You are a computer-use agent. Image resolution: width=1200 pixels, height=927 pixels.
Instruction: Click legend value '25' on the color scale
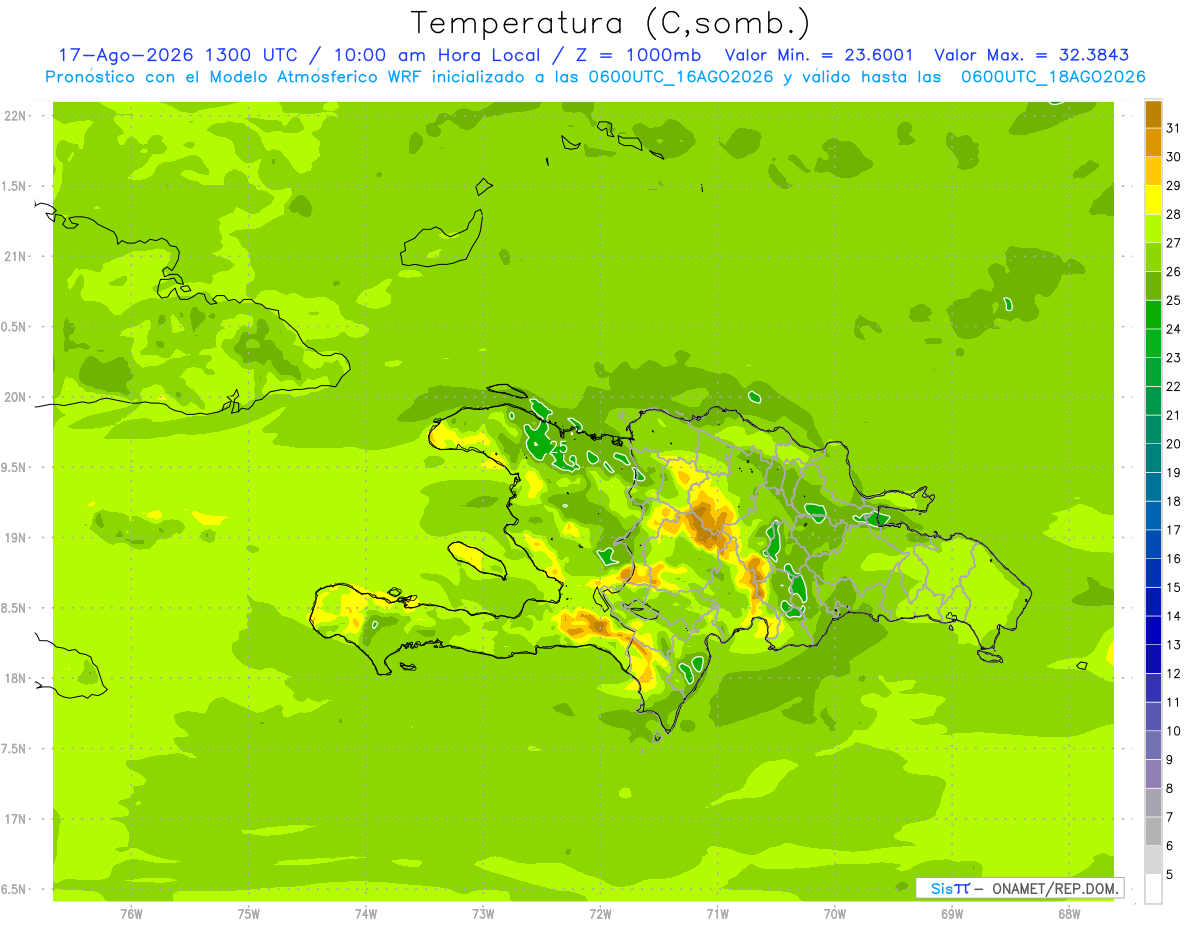[1173, 300]
